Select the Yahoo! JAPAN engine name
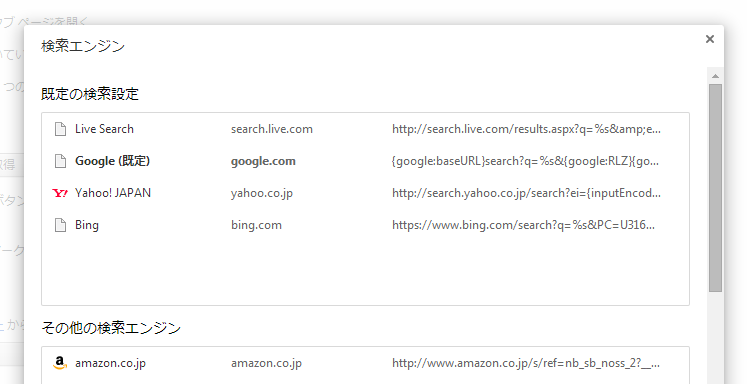The image size is (747, 384). click(113, 193)
